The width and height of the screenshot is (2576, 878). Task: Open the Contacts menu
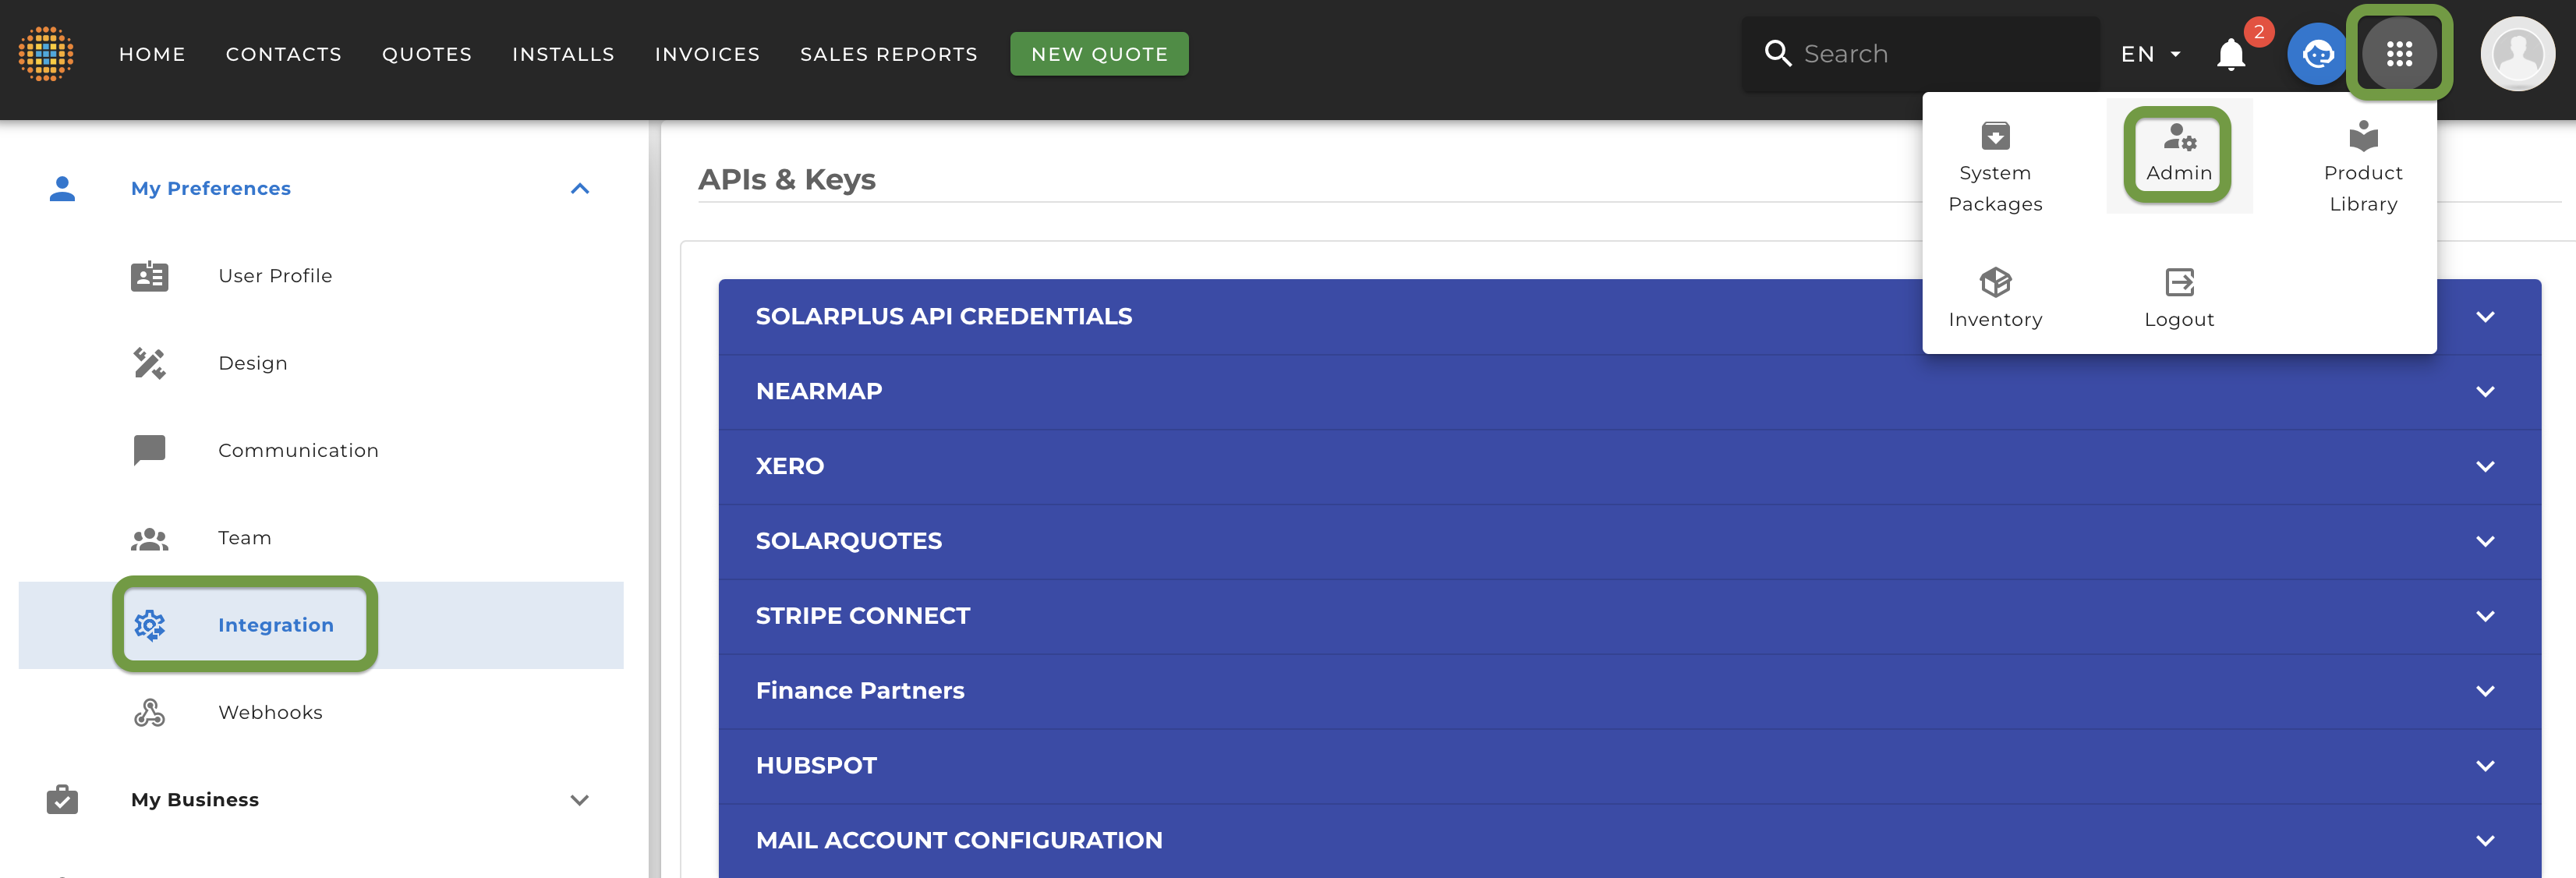tap(284, 54)
